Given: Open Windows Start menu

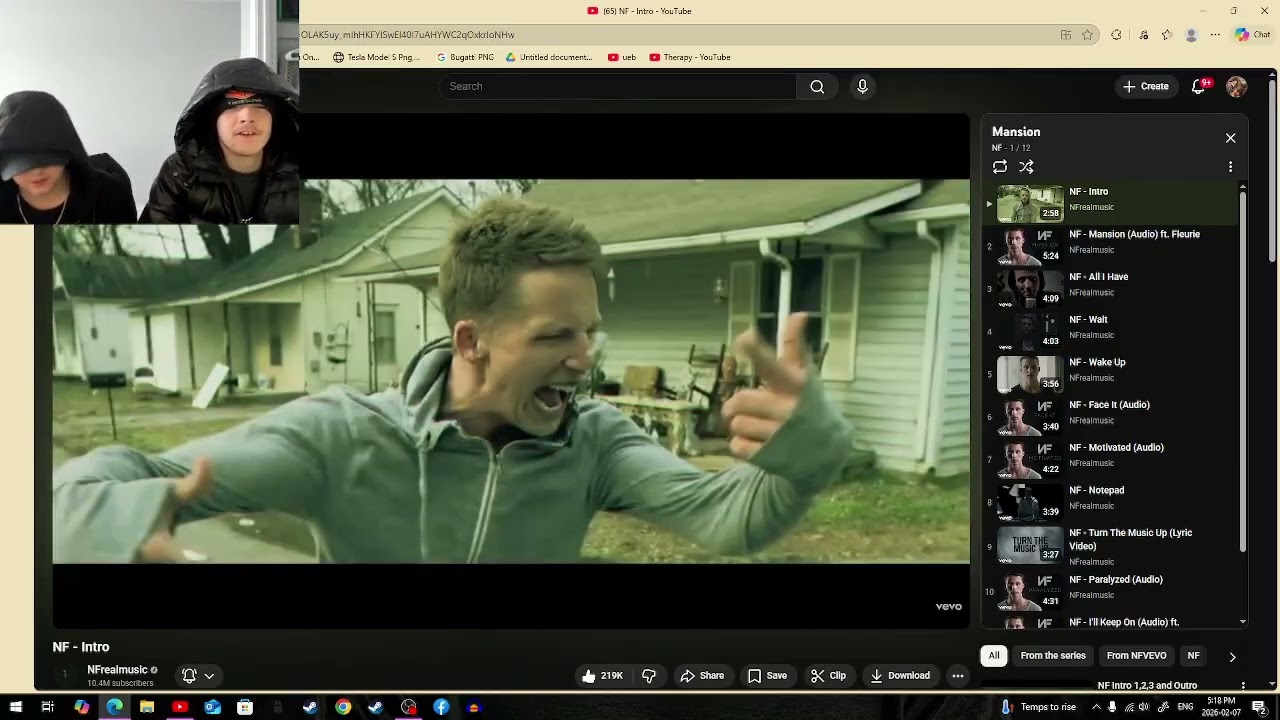Looking at the screenshot, I should tap(15, 707).
